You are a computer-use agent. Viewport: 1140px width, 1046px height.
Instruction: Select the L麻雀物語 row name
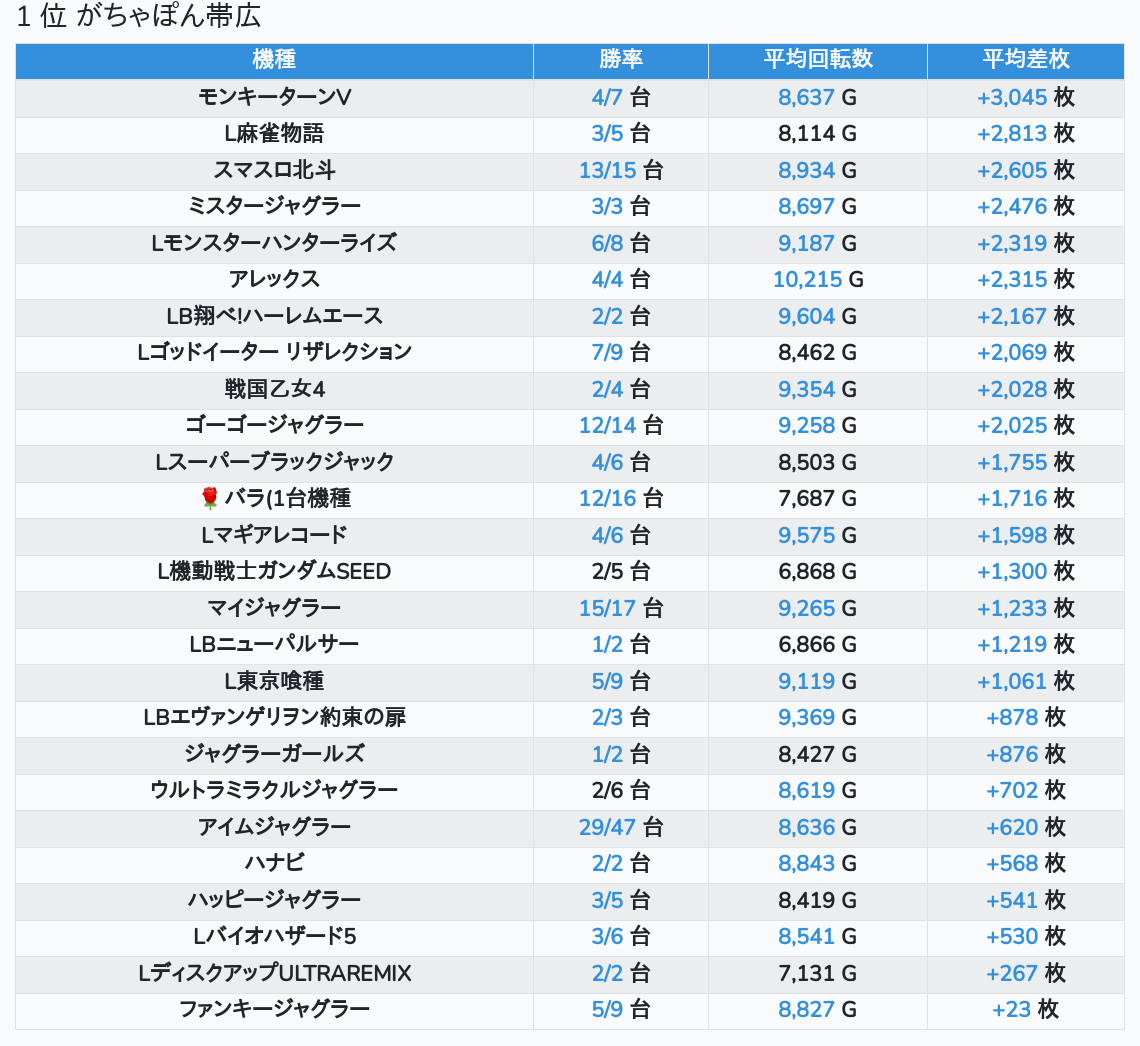click(x=274, y=134)
